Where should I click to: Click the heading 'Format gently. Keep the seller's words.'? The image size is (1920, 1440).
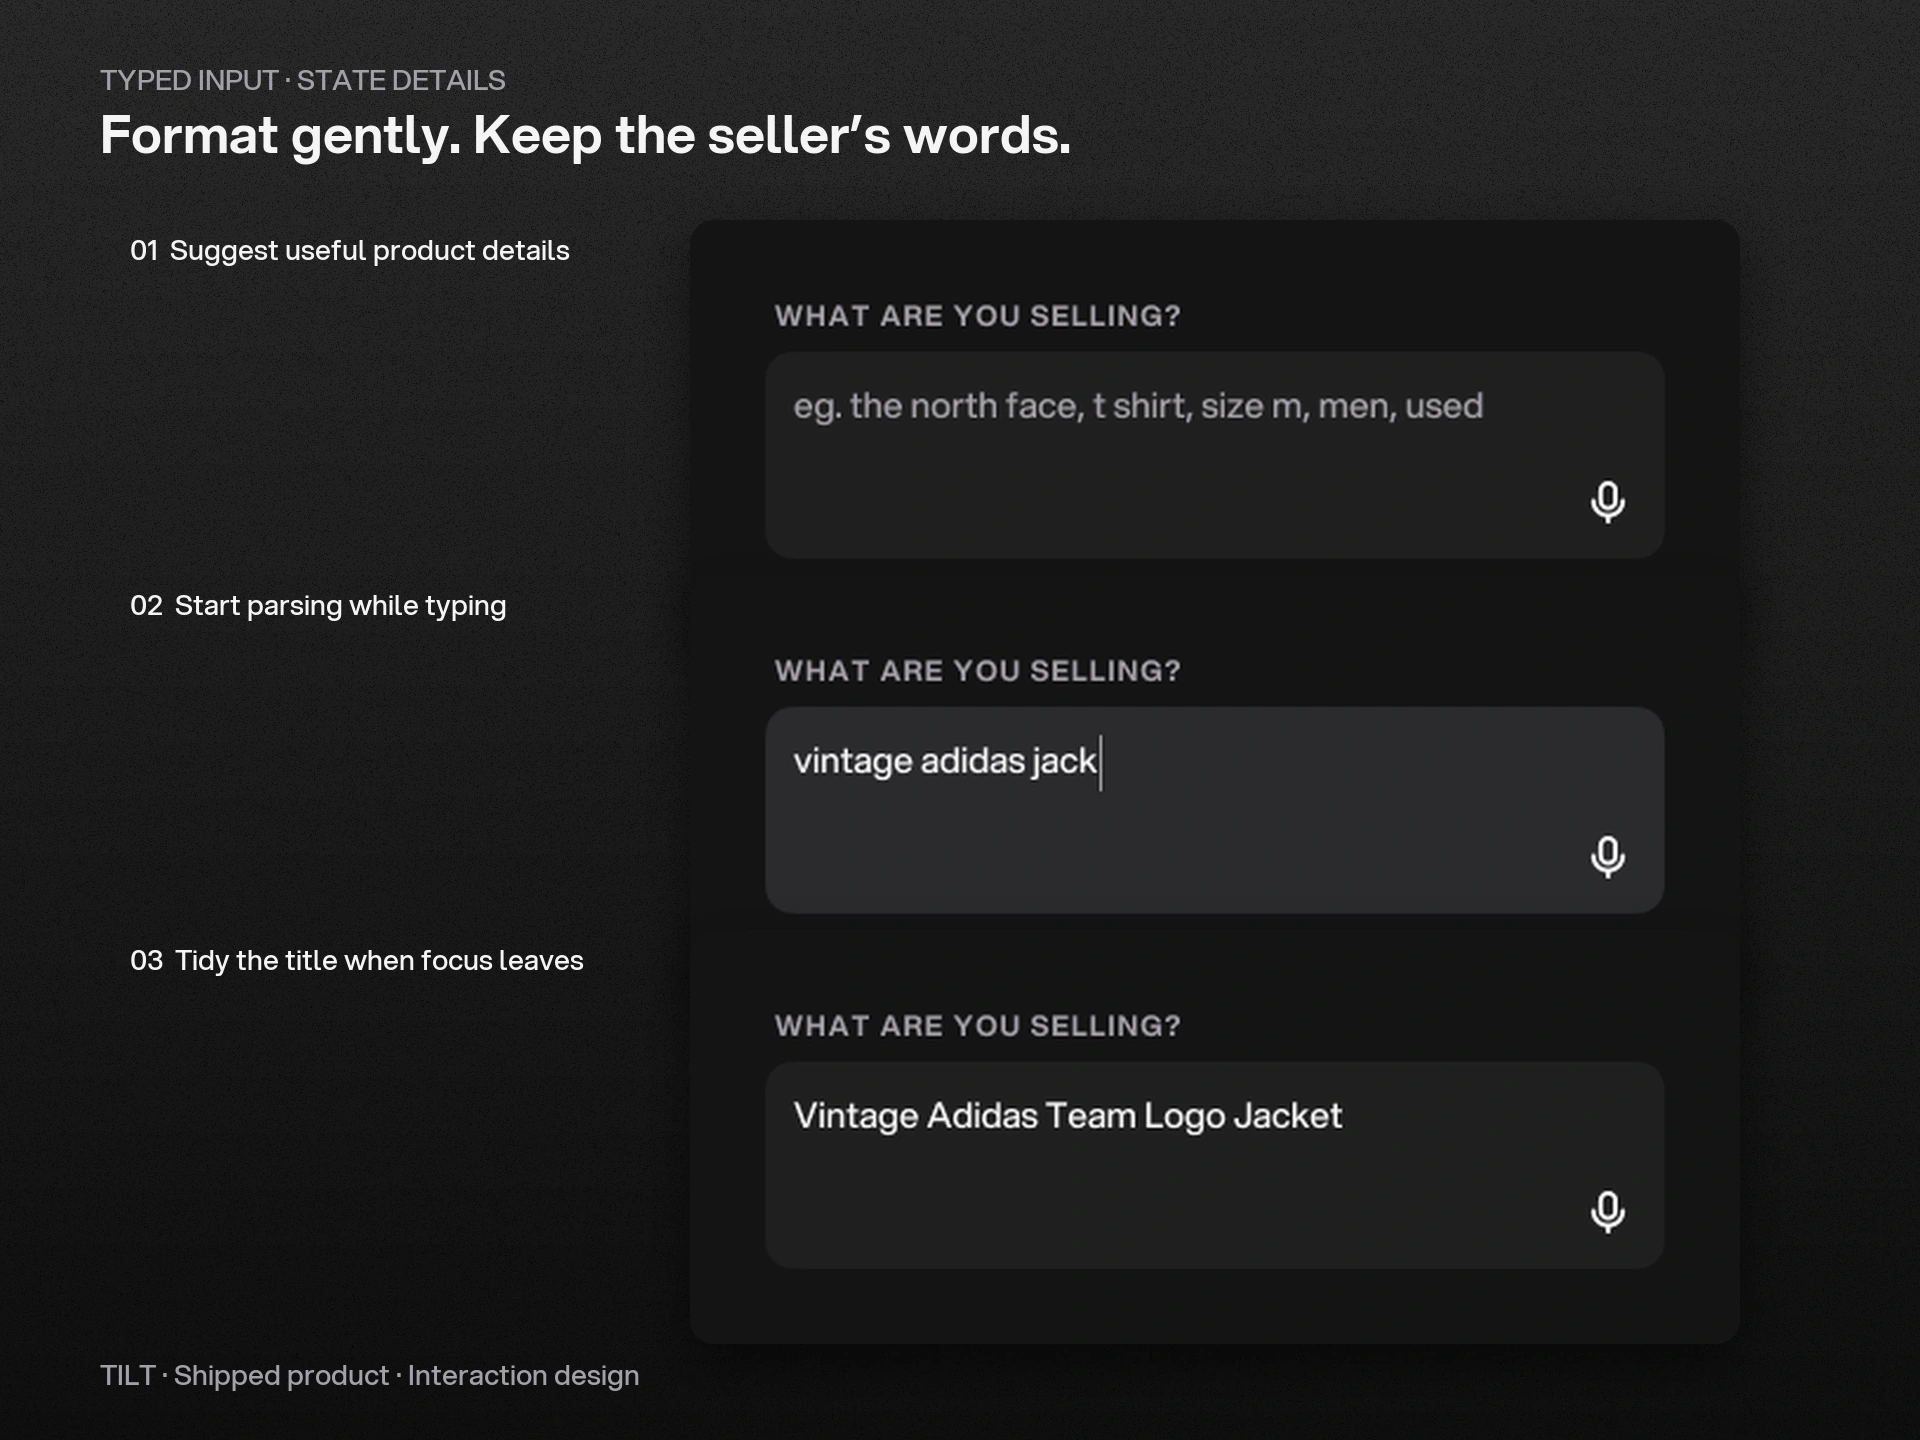pos(585,136)
